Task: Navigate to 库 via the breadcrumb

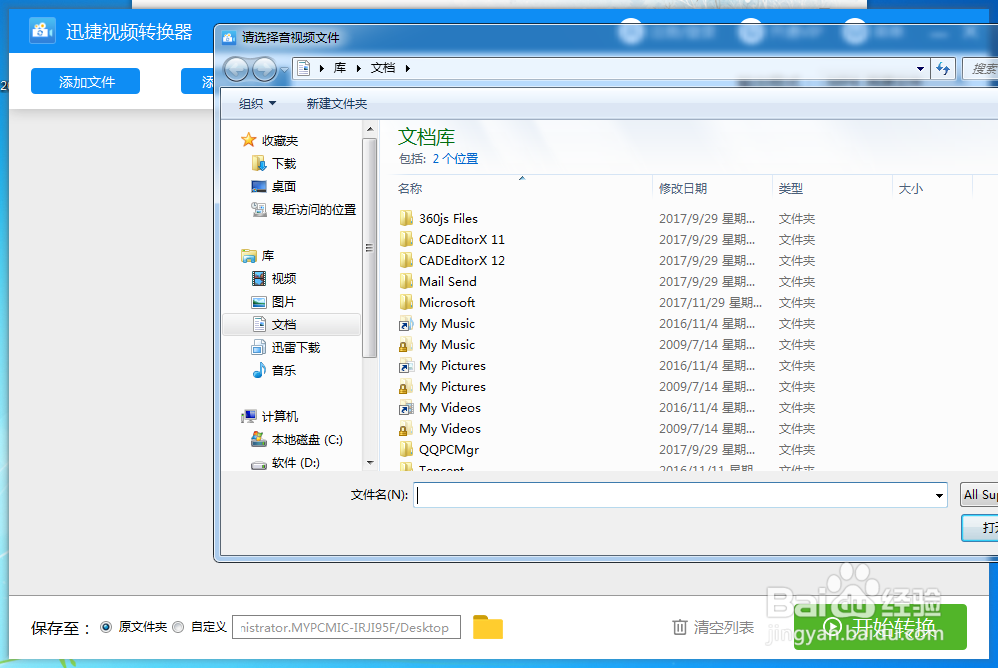Action: [x=339, y=67]
